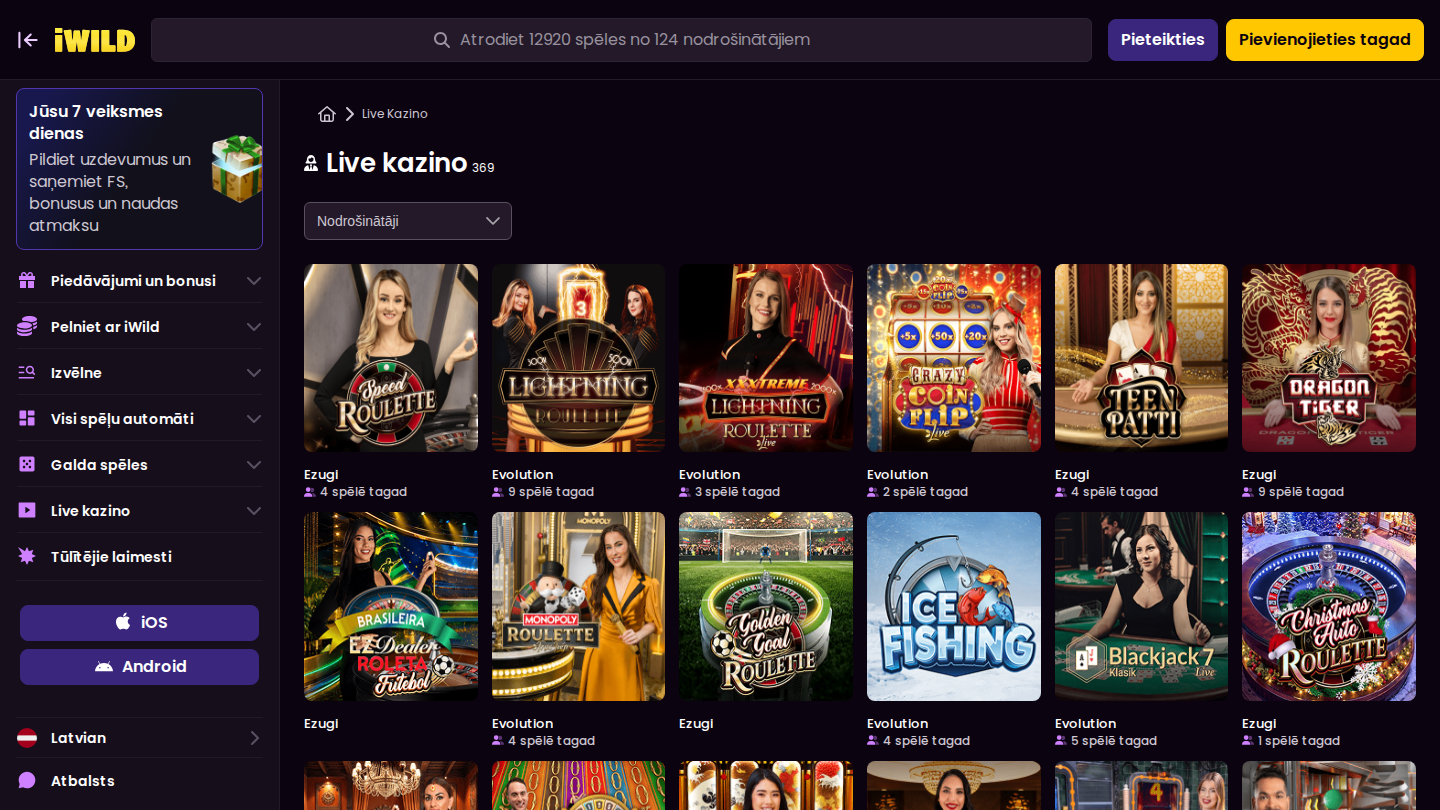1440x810 pixels.
Task: Select Visi spēļu automāti menu item
Action: pyautogui.click(x=140, y=419)
